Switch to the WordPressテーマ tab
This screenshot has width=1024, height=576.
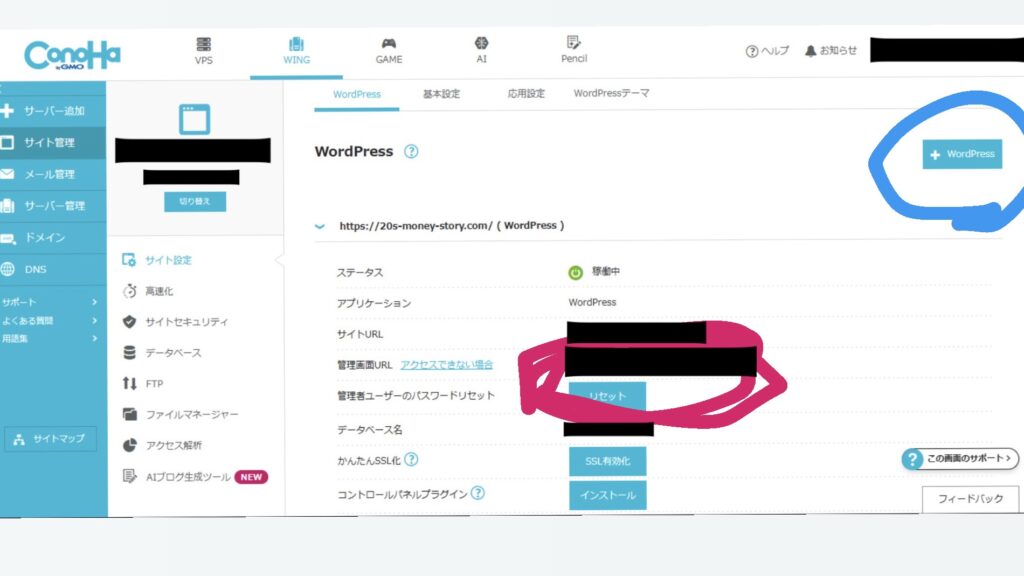coord(611,94)
